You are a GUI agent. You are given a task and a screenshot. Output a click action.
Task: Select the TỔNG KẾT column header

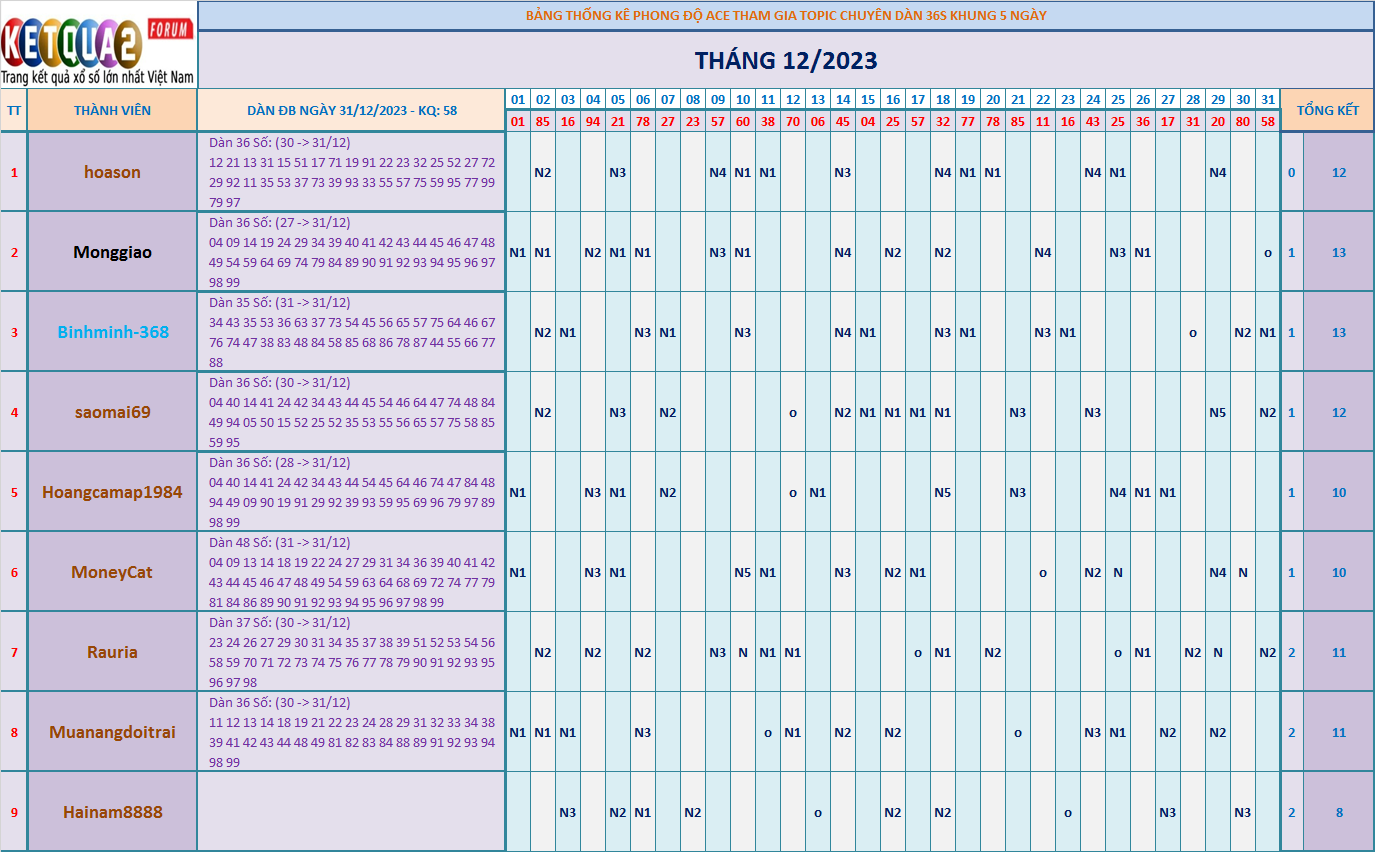(1327, 110)
